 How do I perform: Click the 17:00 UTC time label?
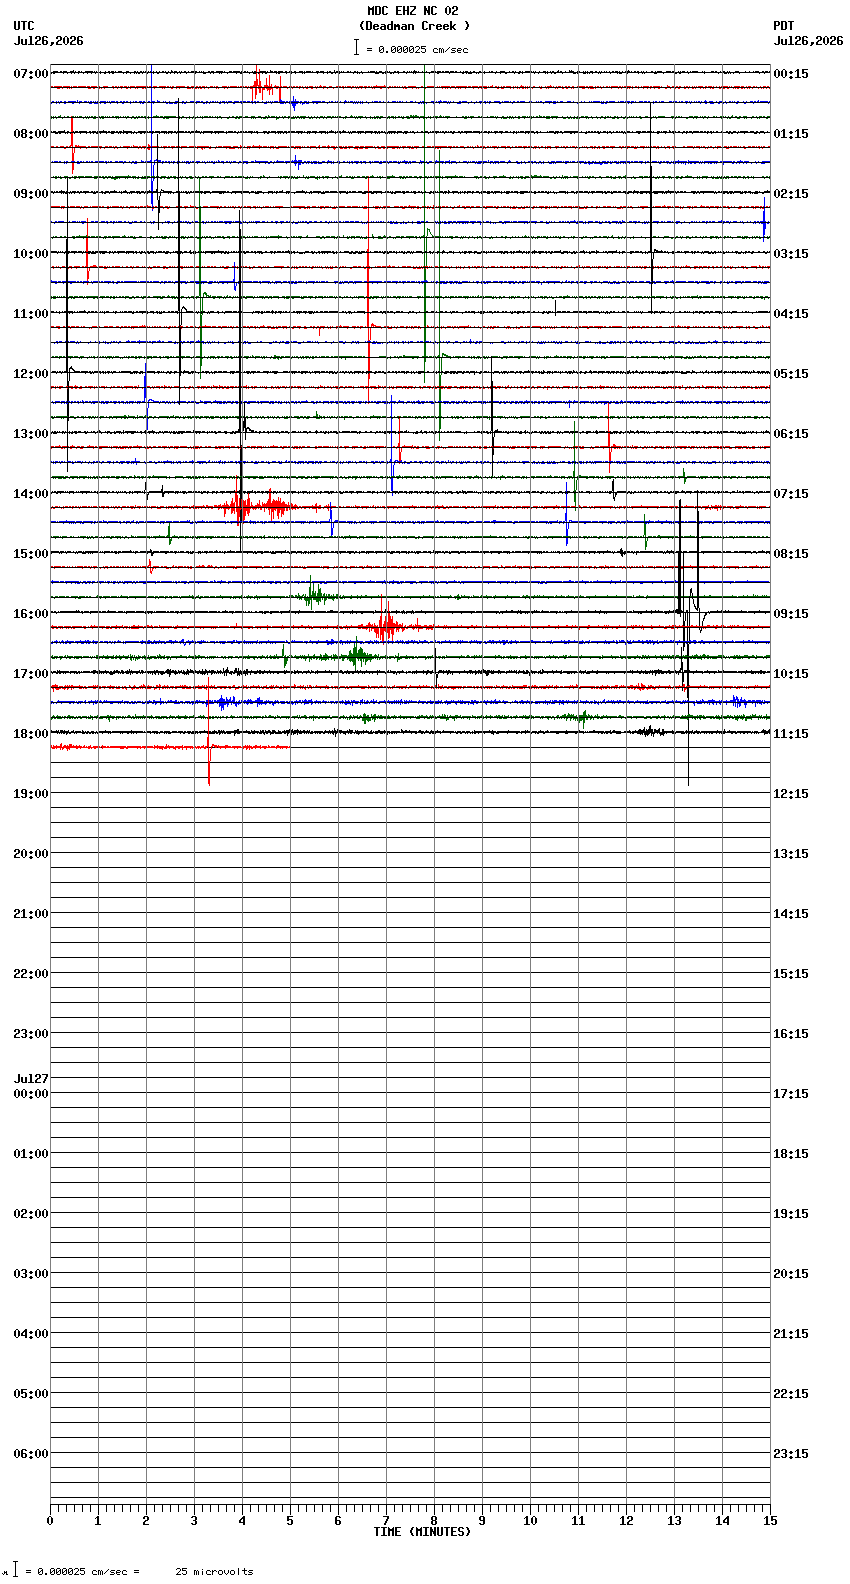tap(31, 674)
